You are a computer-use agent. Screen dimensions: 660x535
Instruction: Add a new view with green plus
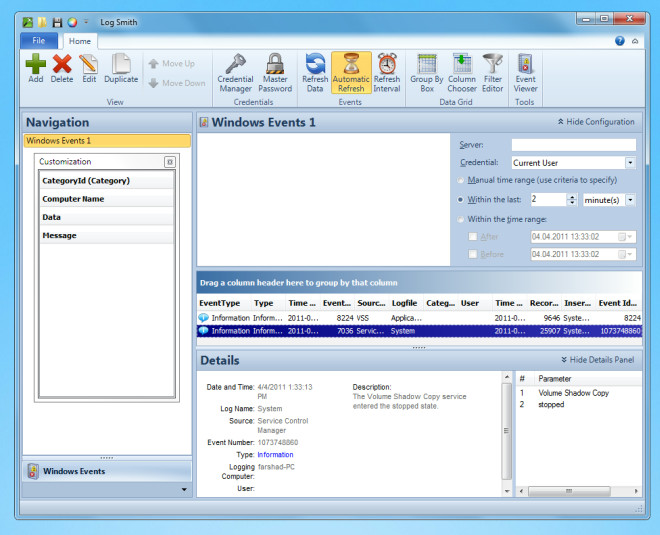[36, 68]
